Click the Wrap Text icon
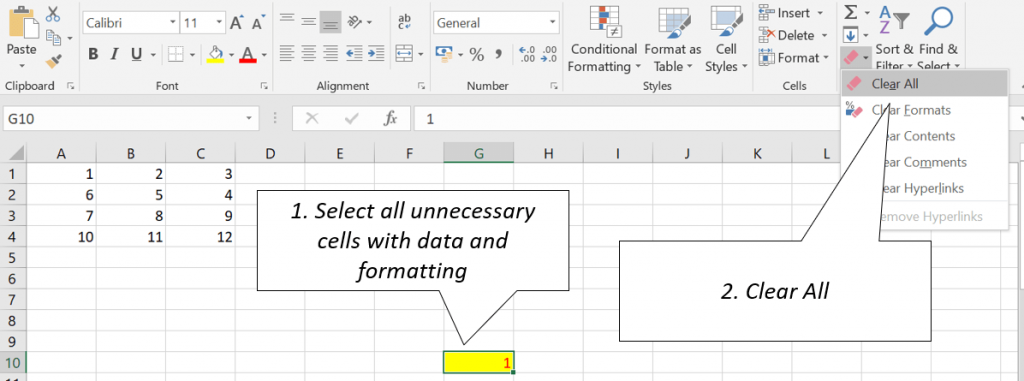Screen dimensions: 1024x381 (405, 22)
